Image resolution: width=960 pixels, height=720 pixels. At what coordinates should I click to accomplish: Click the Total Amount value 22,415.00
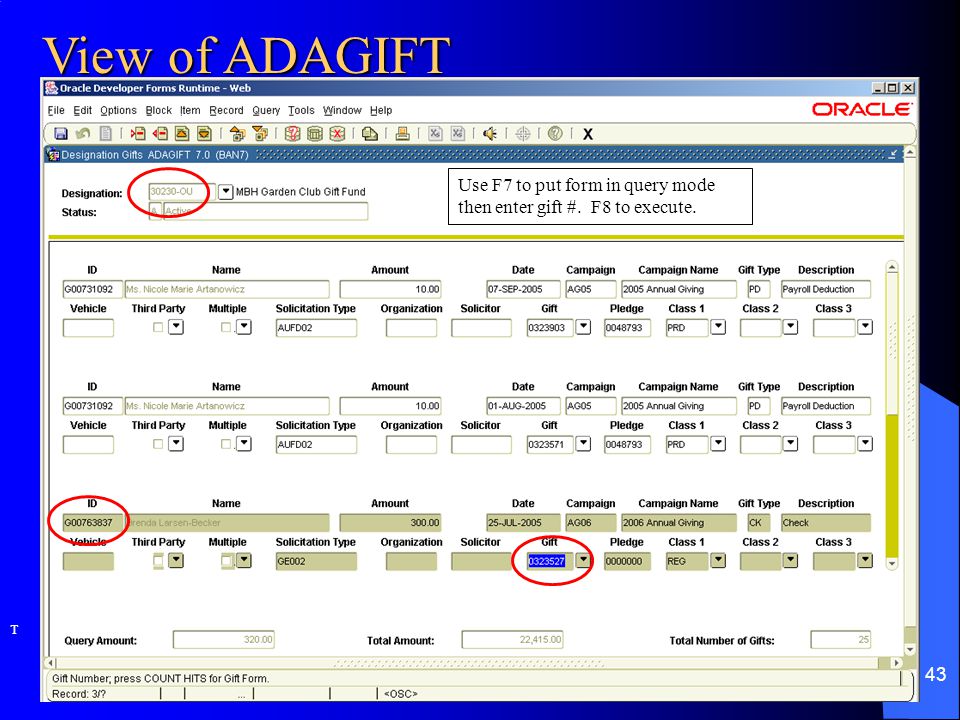[x=512, y=640]
